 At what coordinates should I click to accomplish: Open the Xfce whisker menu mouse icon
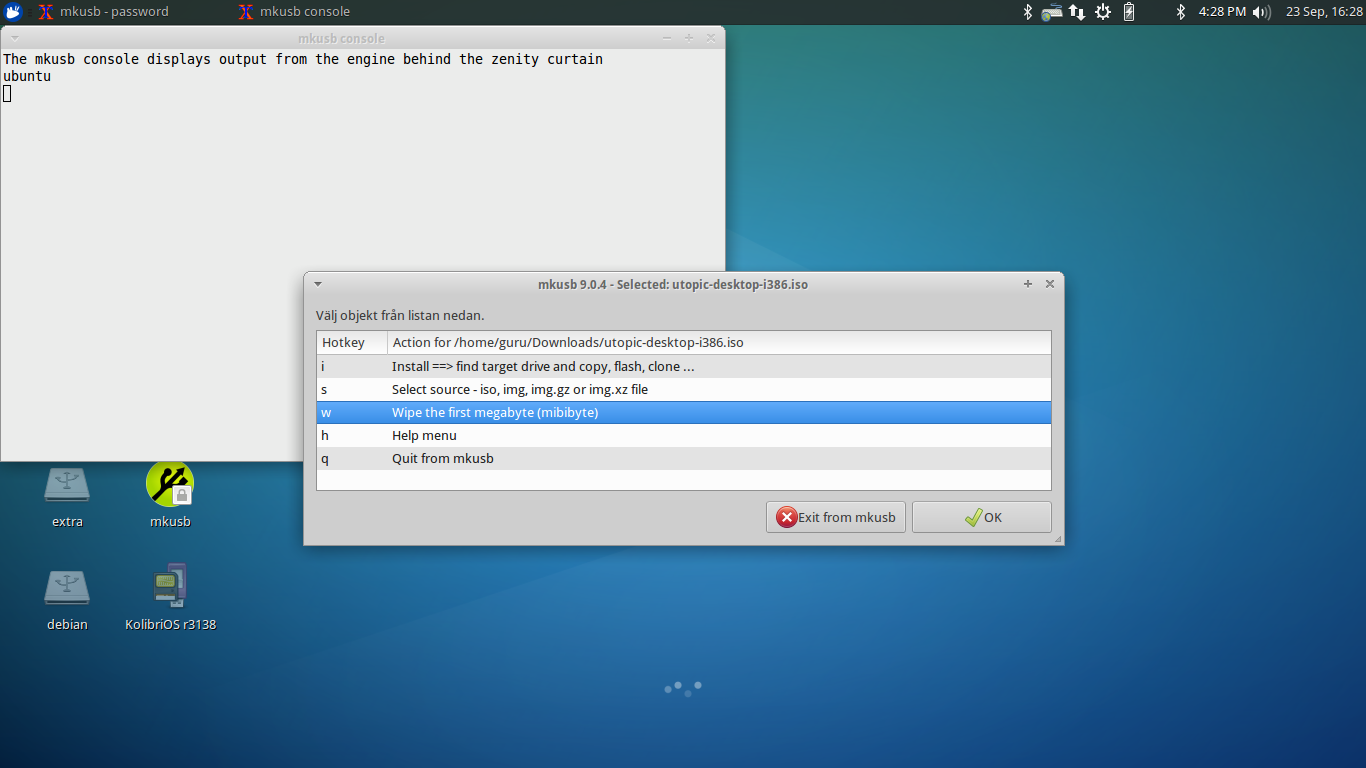coord(13,12)
